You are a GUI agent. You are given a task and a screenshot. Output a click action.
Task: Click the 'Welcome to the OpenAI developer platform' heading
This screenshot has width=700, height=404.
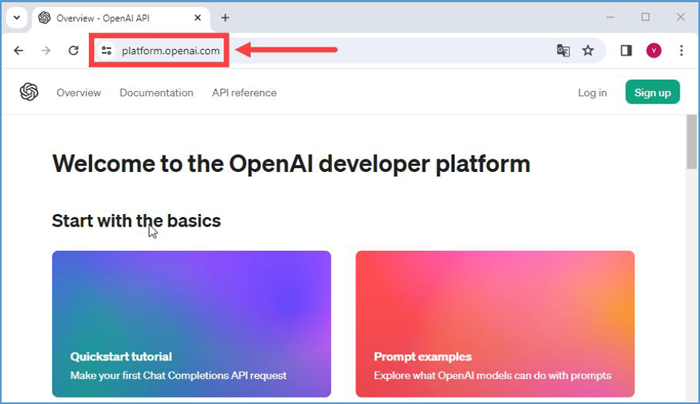click(291, 163)
